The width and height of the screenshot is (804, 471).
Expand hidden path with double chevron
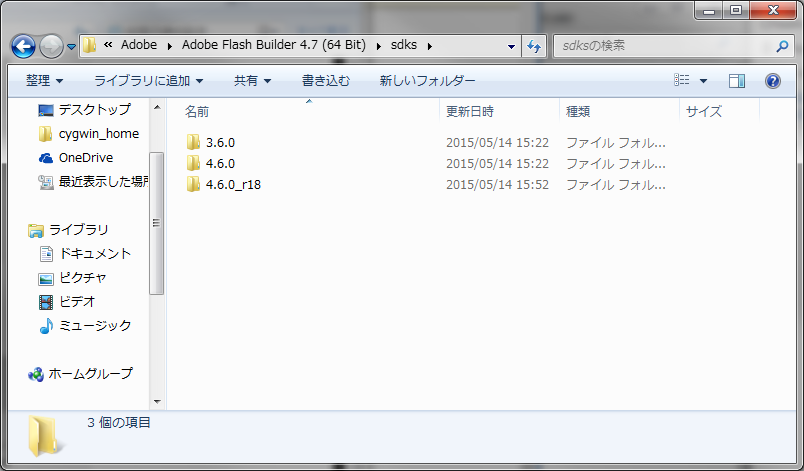coord(108,45)
